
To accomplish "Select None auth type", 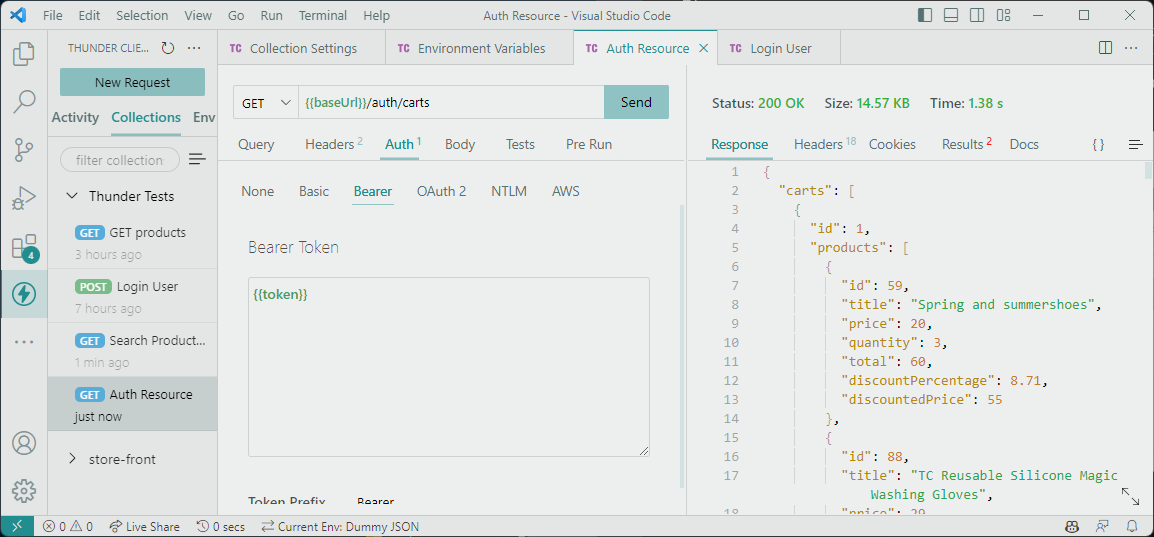I will pos(258,192).
